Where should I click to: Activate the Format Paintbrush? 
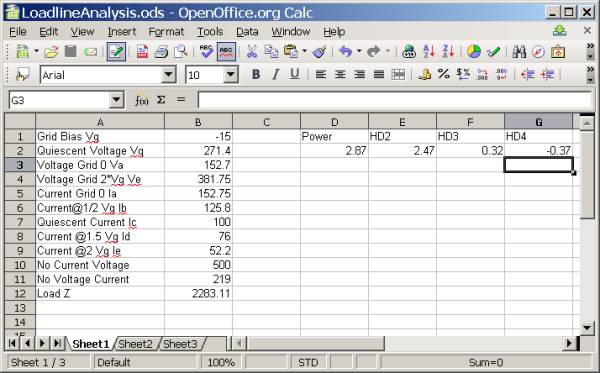[320, 51]
